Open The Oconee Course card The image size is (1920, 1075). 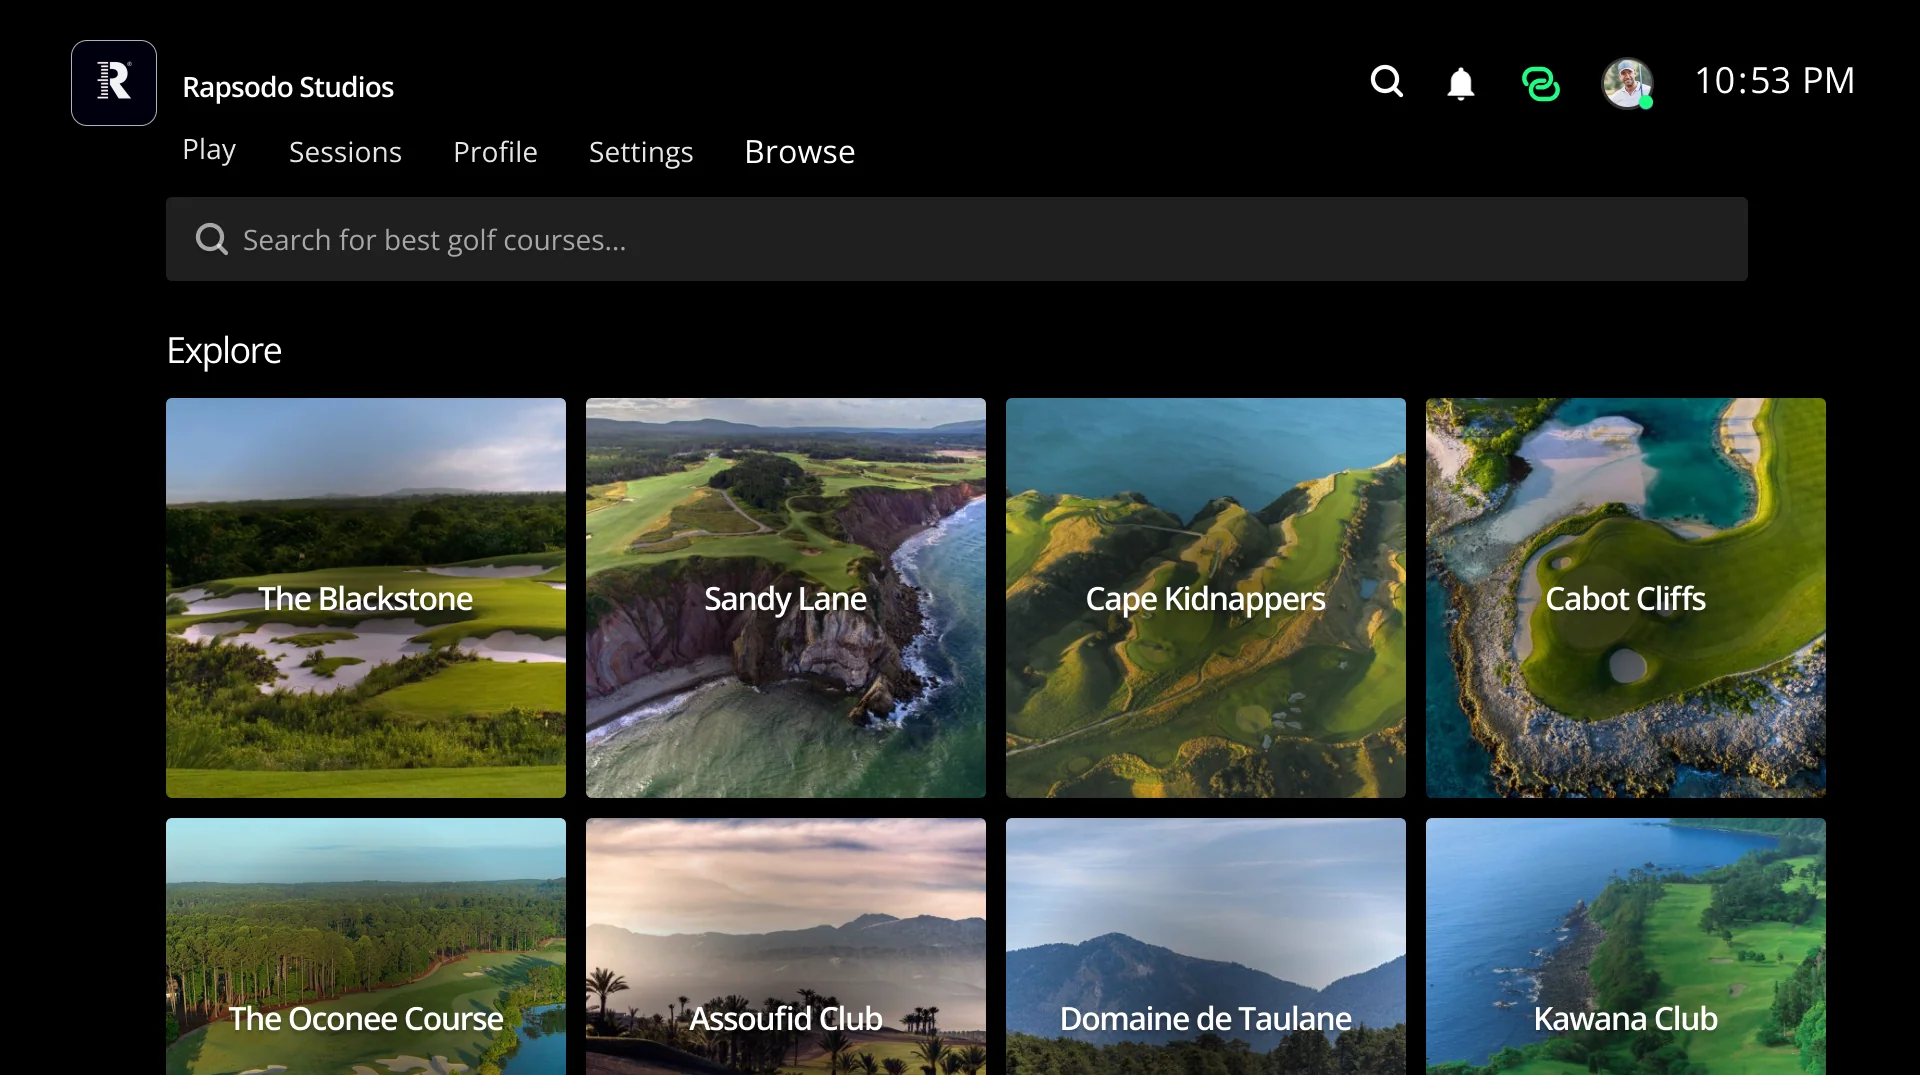click(x=366, y=947)
